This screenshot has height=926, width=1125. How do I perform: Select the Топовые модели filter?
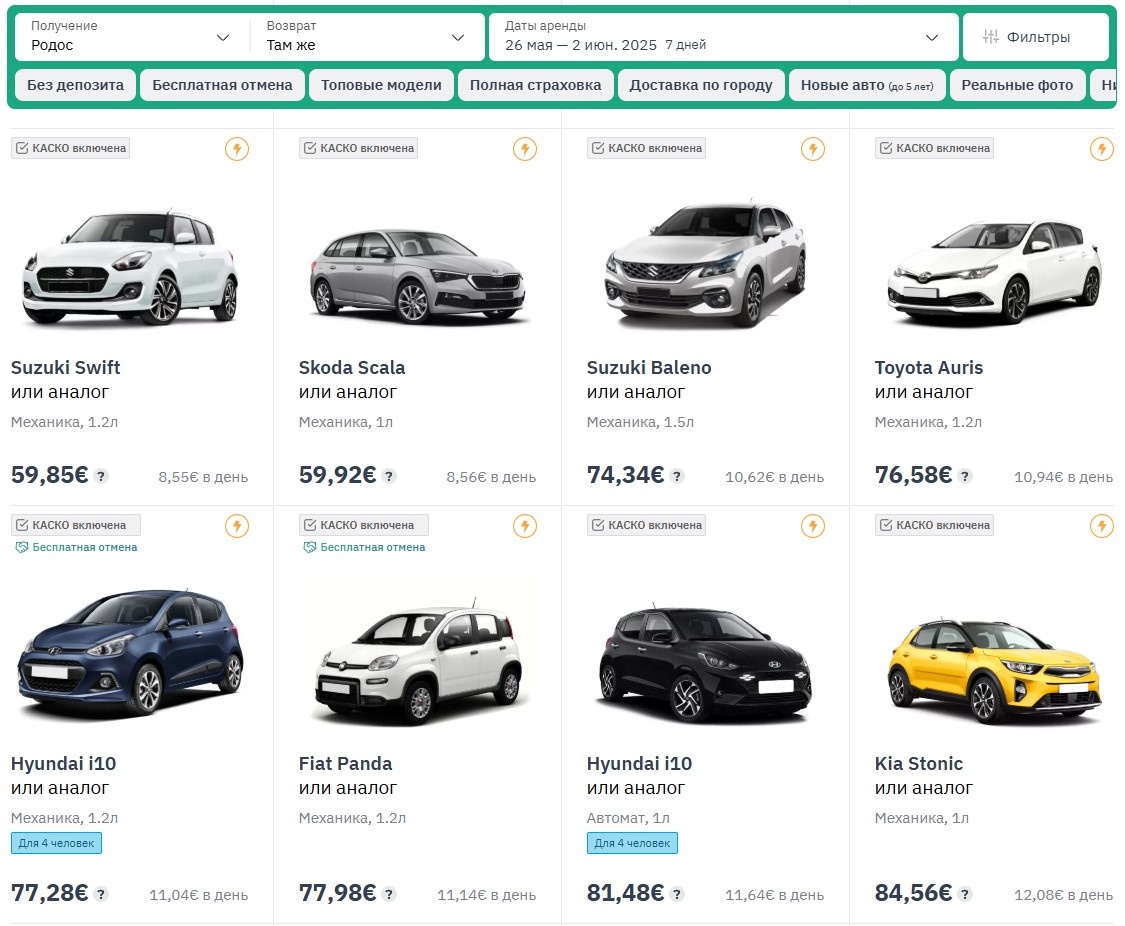click(381, 85)
